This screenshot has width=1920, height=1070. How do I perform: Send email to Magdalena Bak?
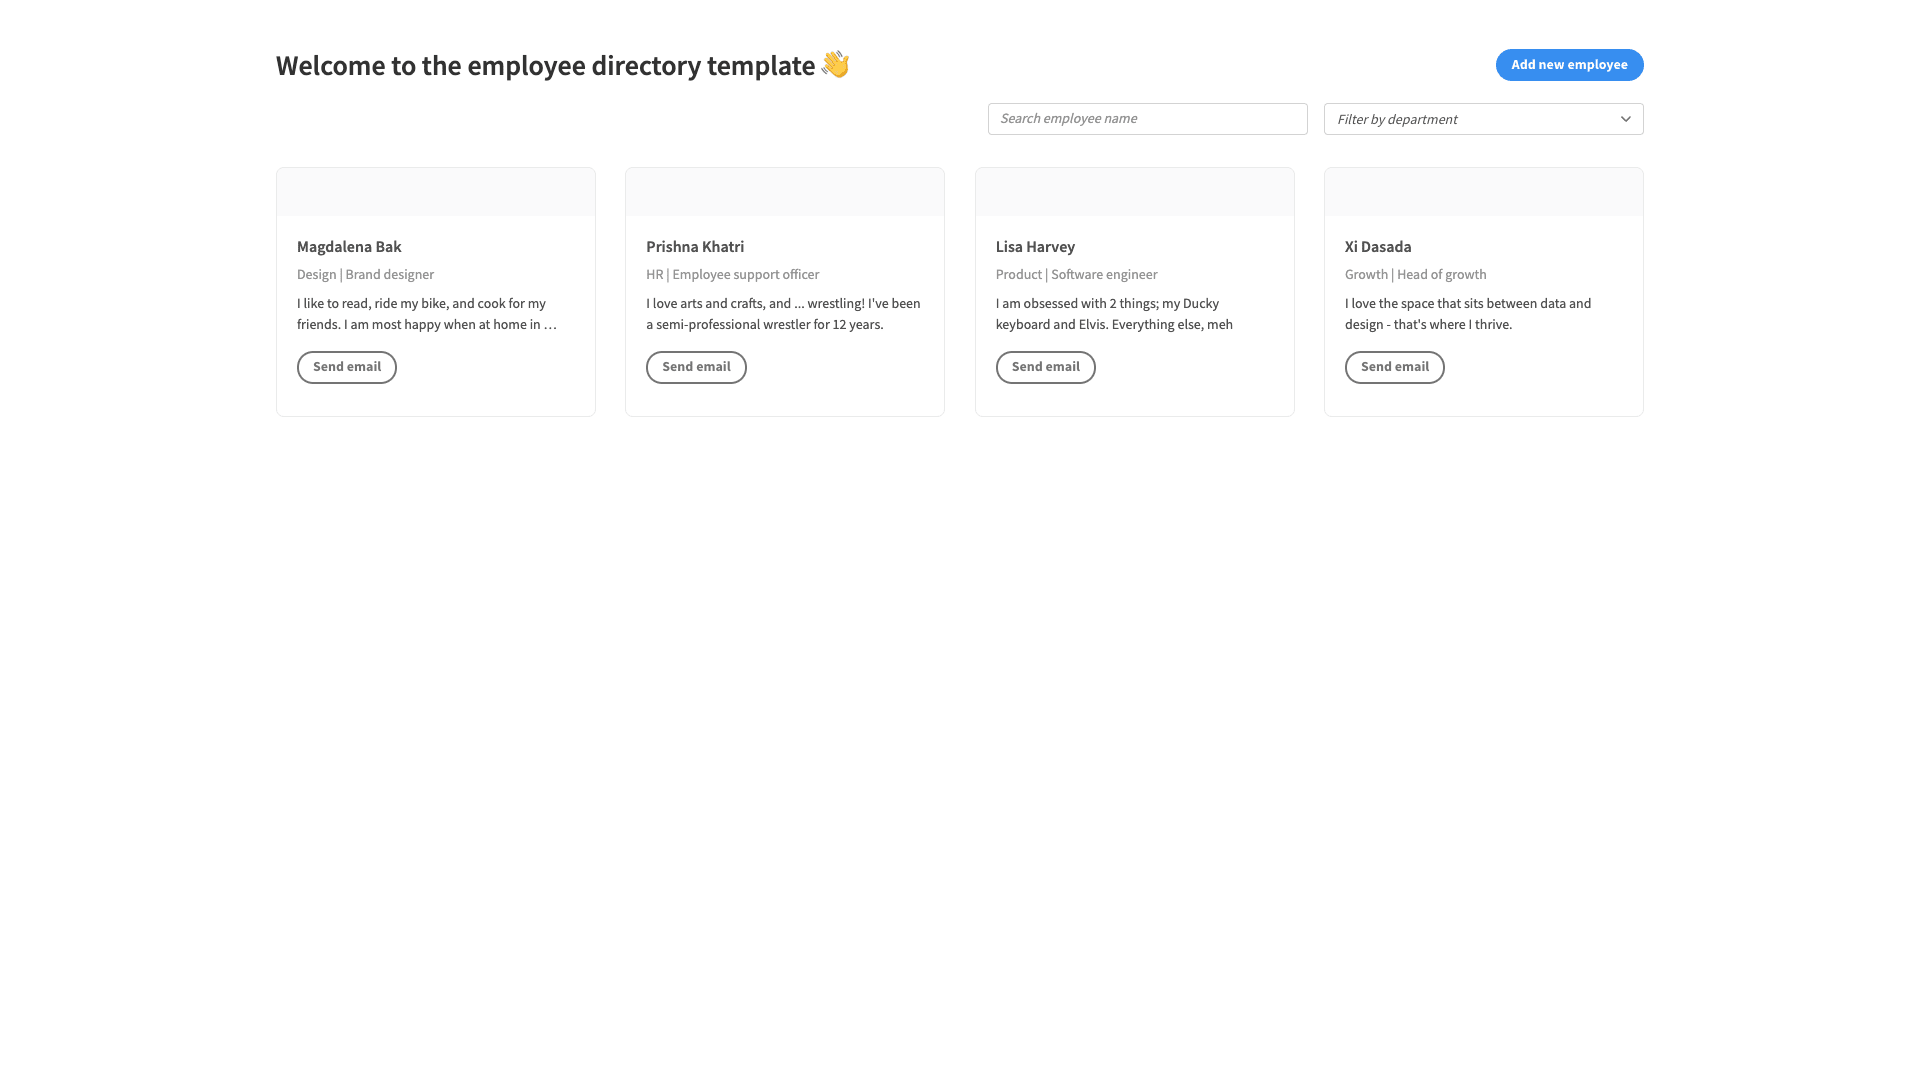[347, 367]
